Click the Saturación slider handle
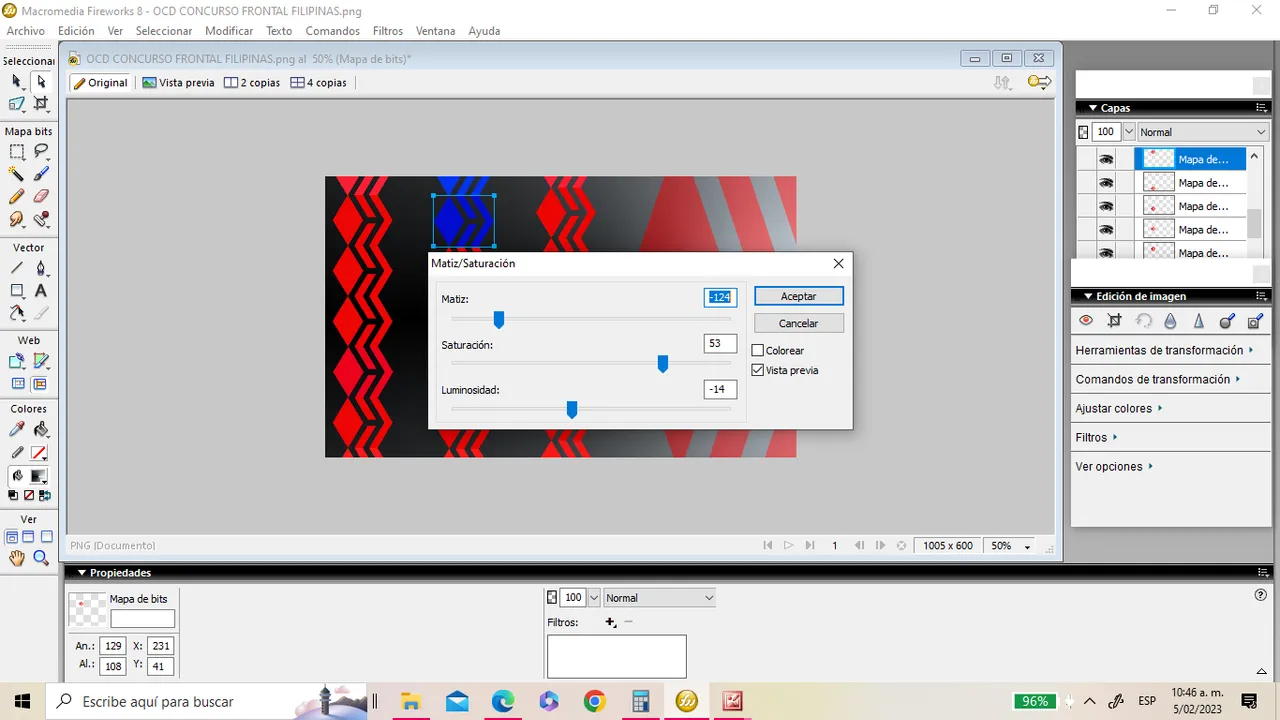1280x720 pixels. pos(663,364)
